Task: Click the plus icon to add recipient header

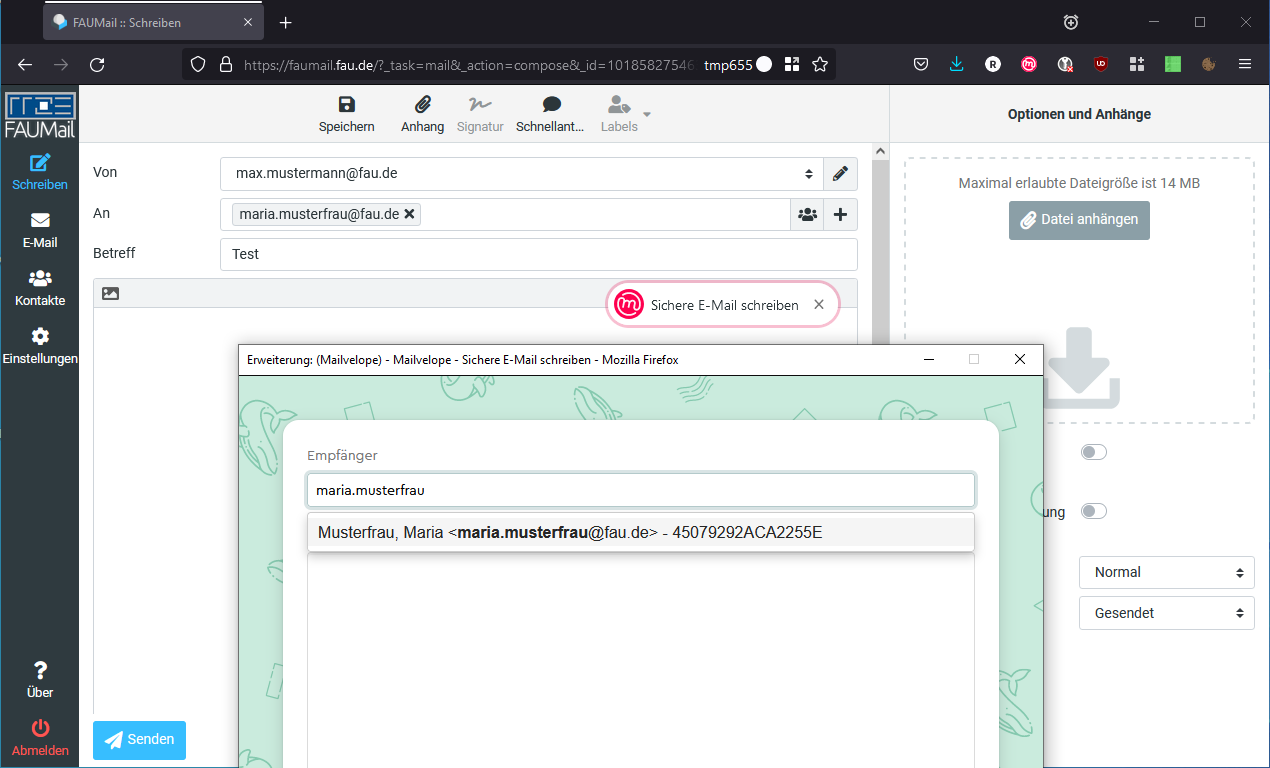Action: click(x=840, y=214)
